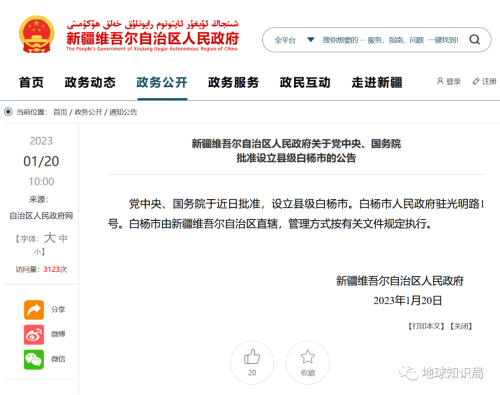500x395 pixels.
Task: Like the article with thumbs-up icon
Action: [x=252, y=357]
